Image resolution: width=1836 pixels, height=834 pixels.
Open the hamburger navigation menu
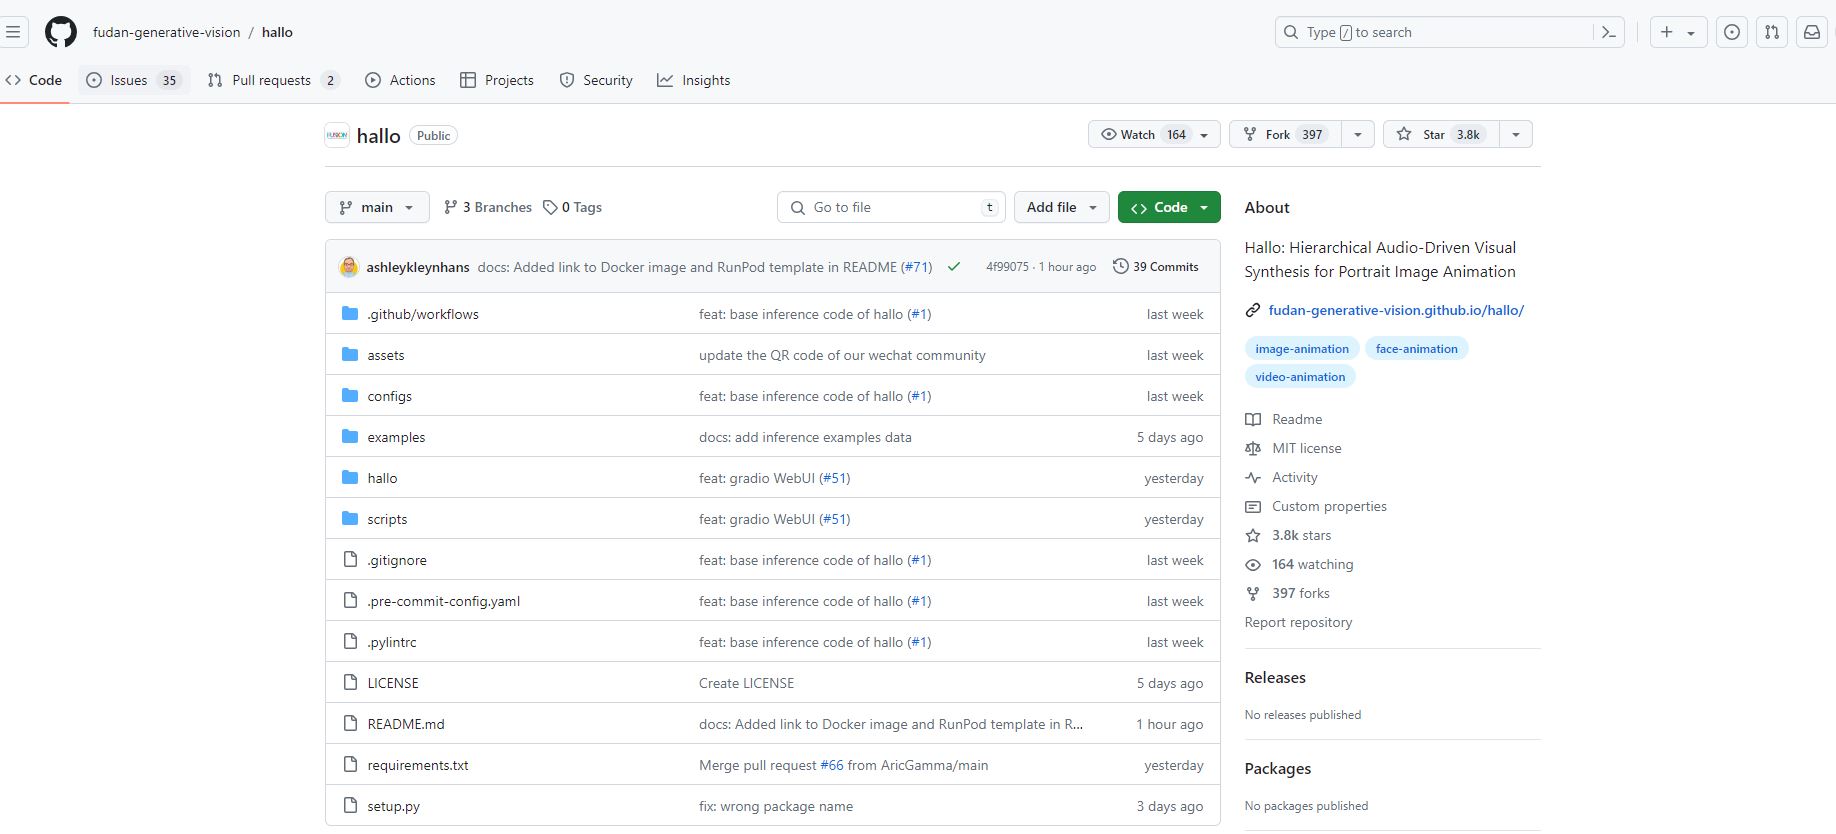pyautogui.click(x=13, y=32)
